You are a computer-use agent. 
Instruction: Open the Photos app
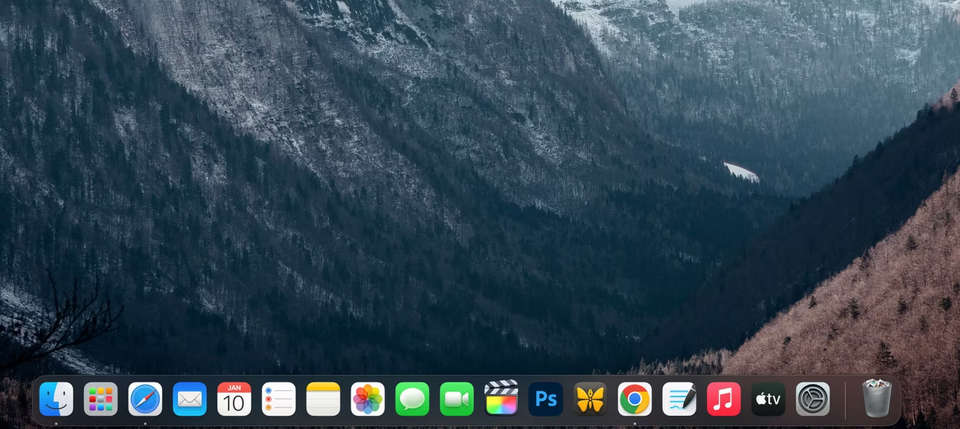[x=368, y=399]
